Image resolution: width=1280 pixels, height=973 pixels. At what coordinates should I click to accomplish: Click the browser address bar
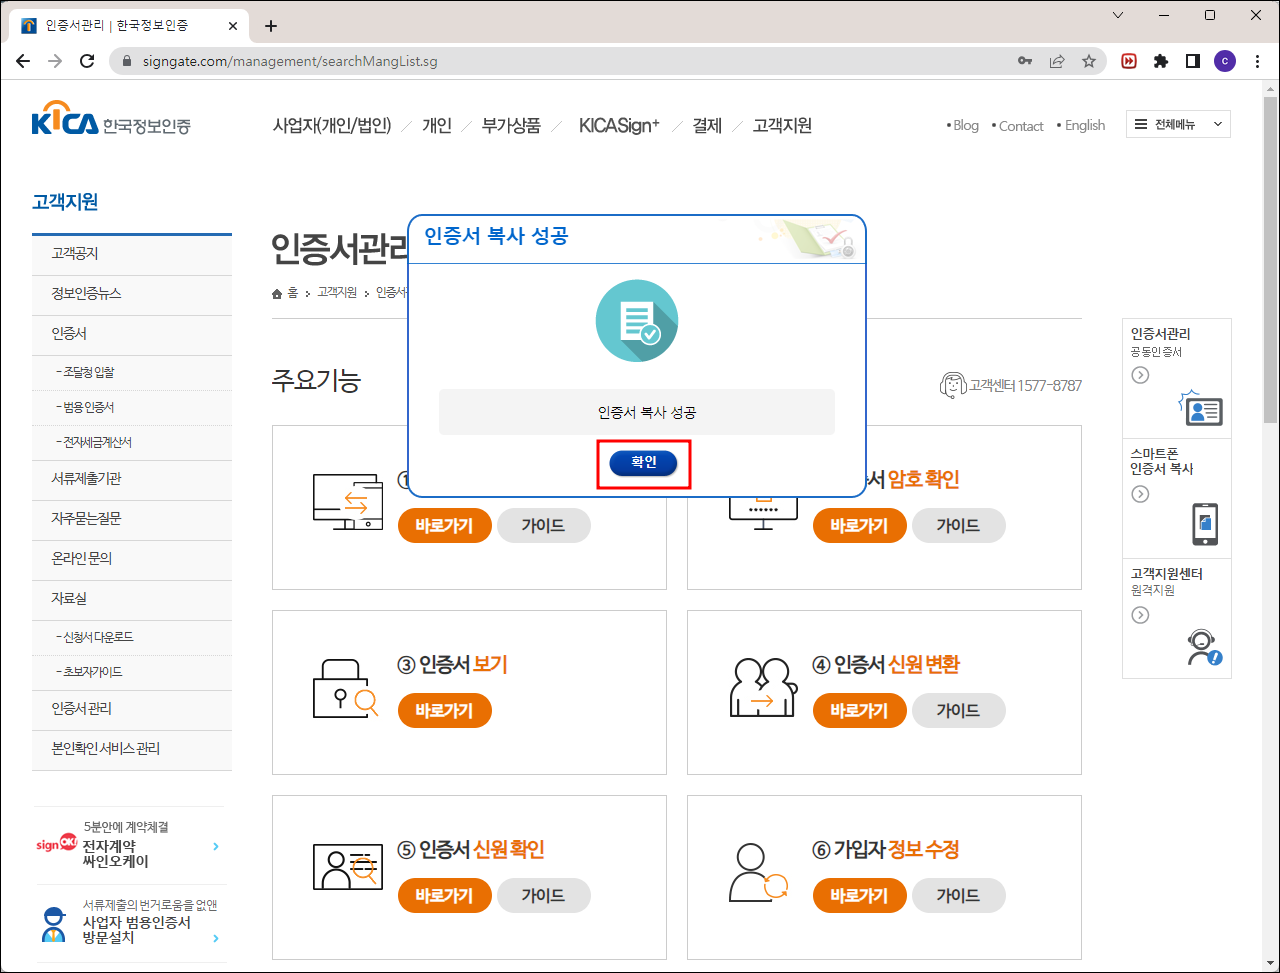pyautogui.click(x=400, y=61)
